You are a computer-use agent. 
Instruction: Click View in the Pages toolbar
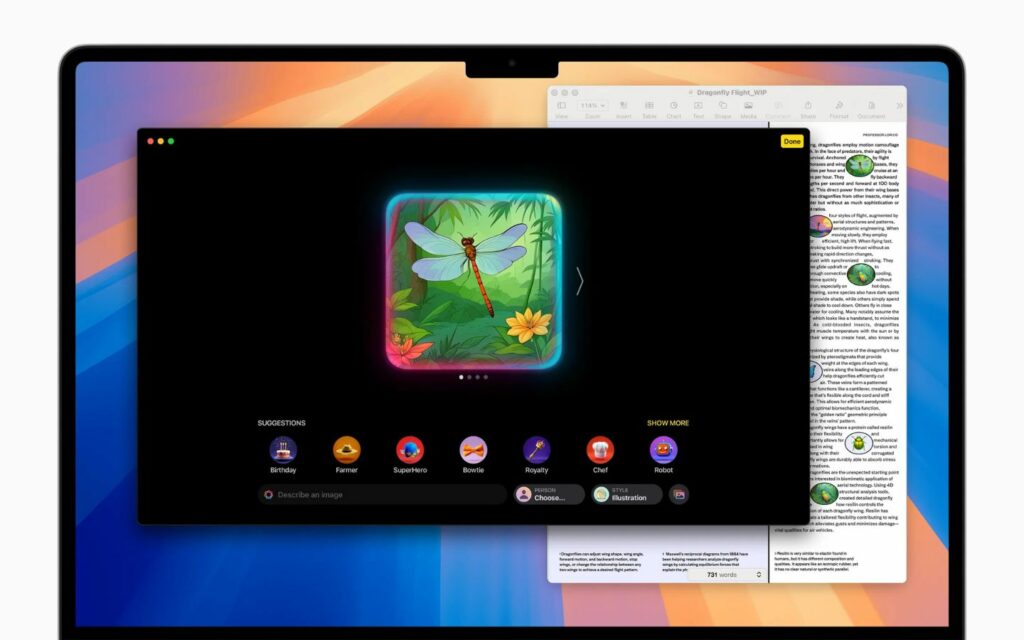563,106
